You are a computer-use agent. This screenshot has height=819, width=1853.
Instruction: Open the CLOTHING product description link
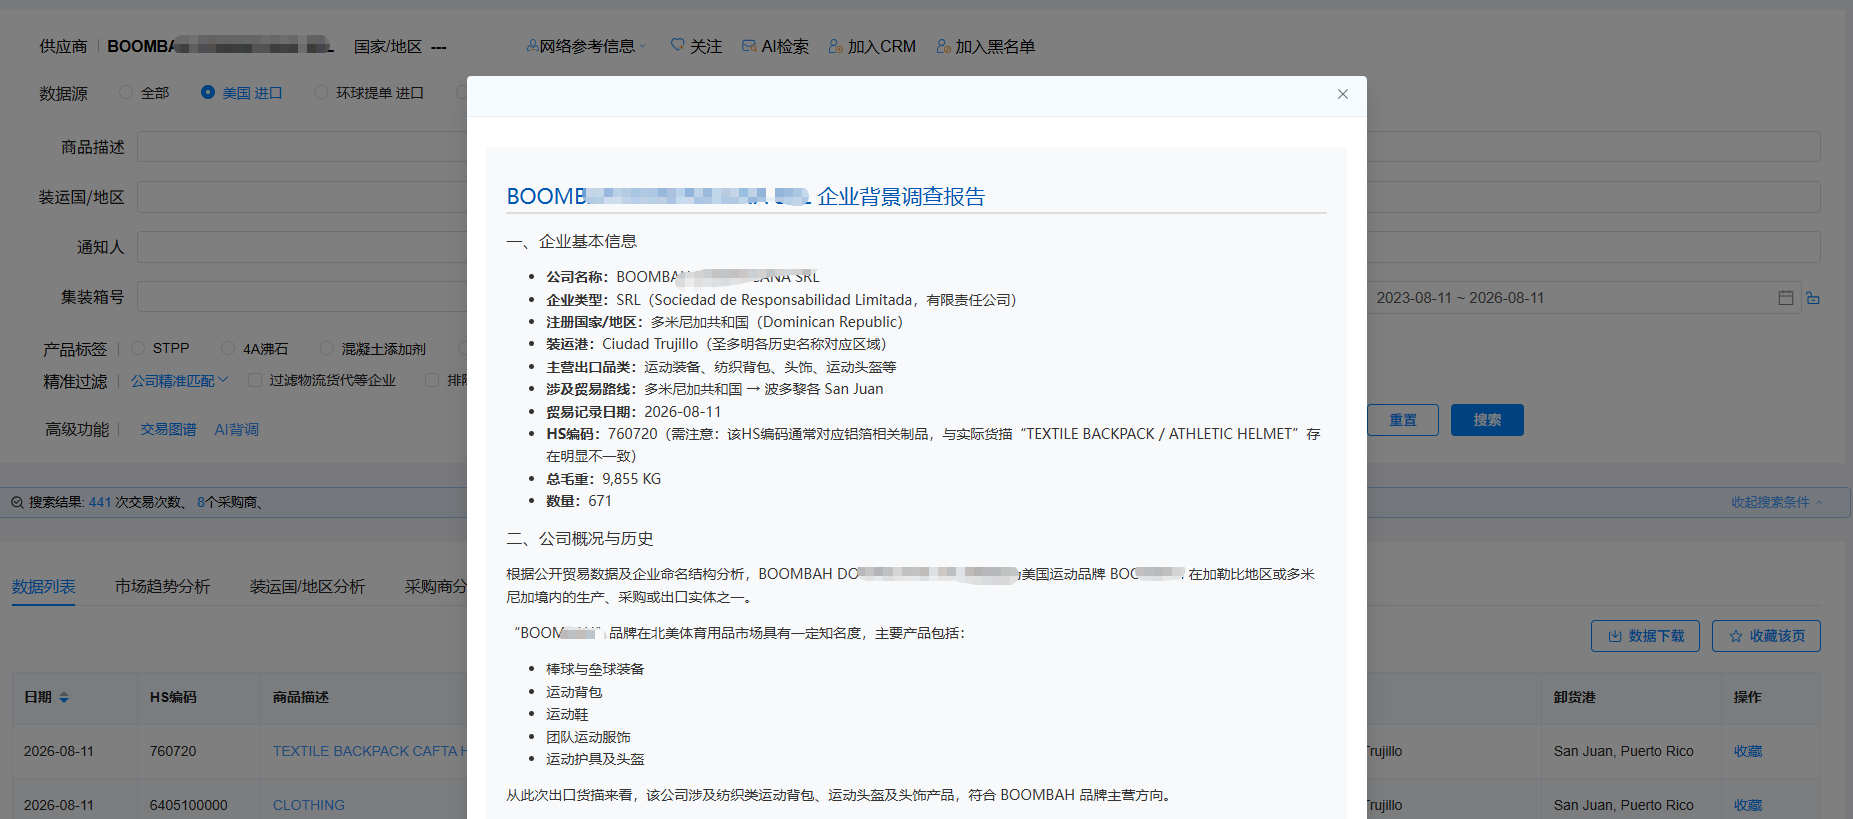[x=309, y=805]
